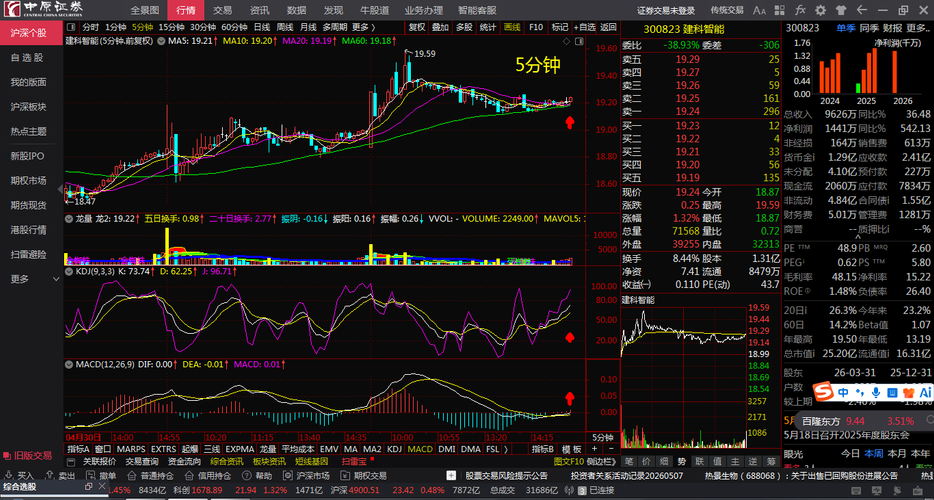
Task: Click the back arrow icon in title bar
Action: [x=861, y=10]
